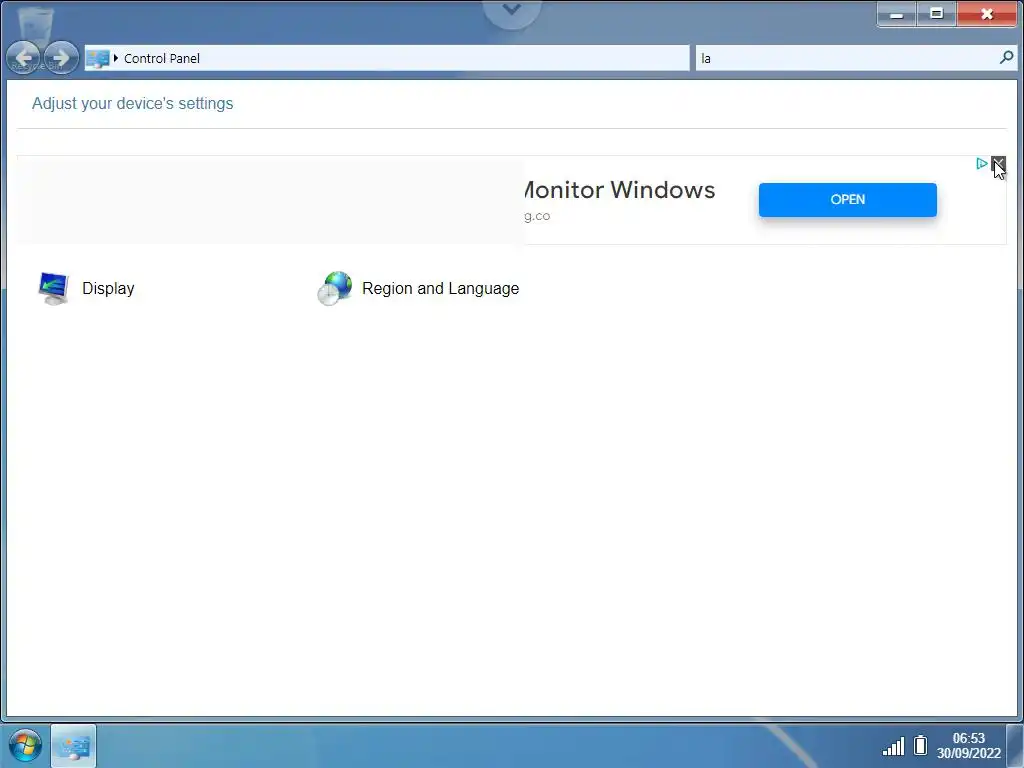The height and width of the screenshot is (768, 1024).
Task: Close the ad with the X icon
Action: pos(999,163)
